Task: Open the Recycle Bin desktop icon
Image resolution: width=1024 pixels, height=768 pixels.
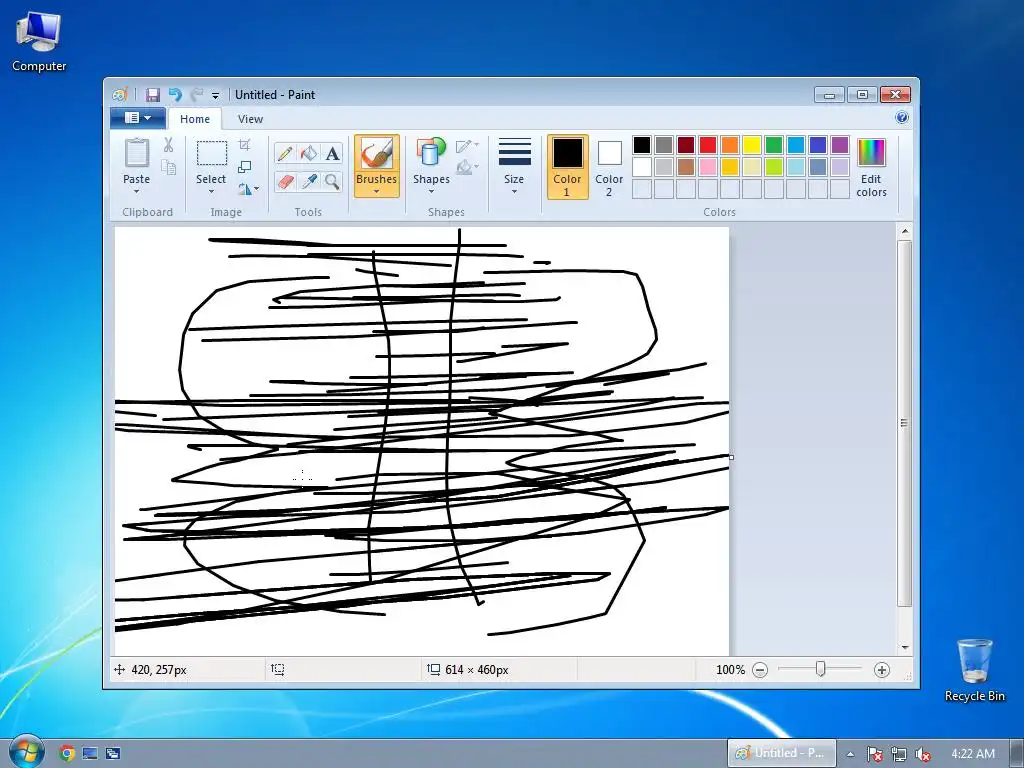Action: [974, 670]
